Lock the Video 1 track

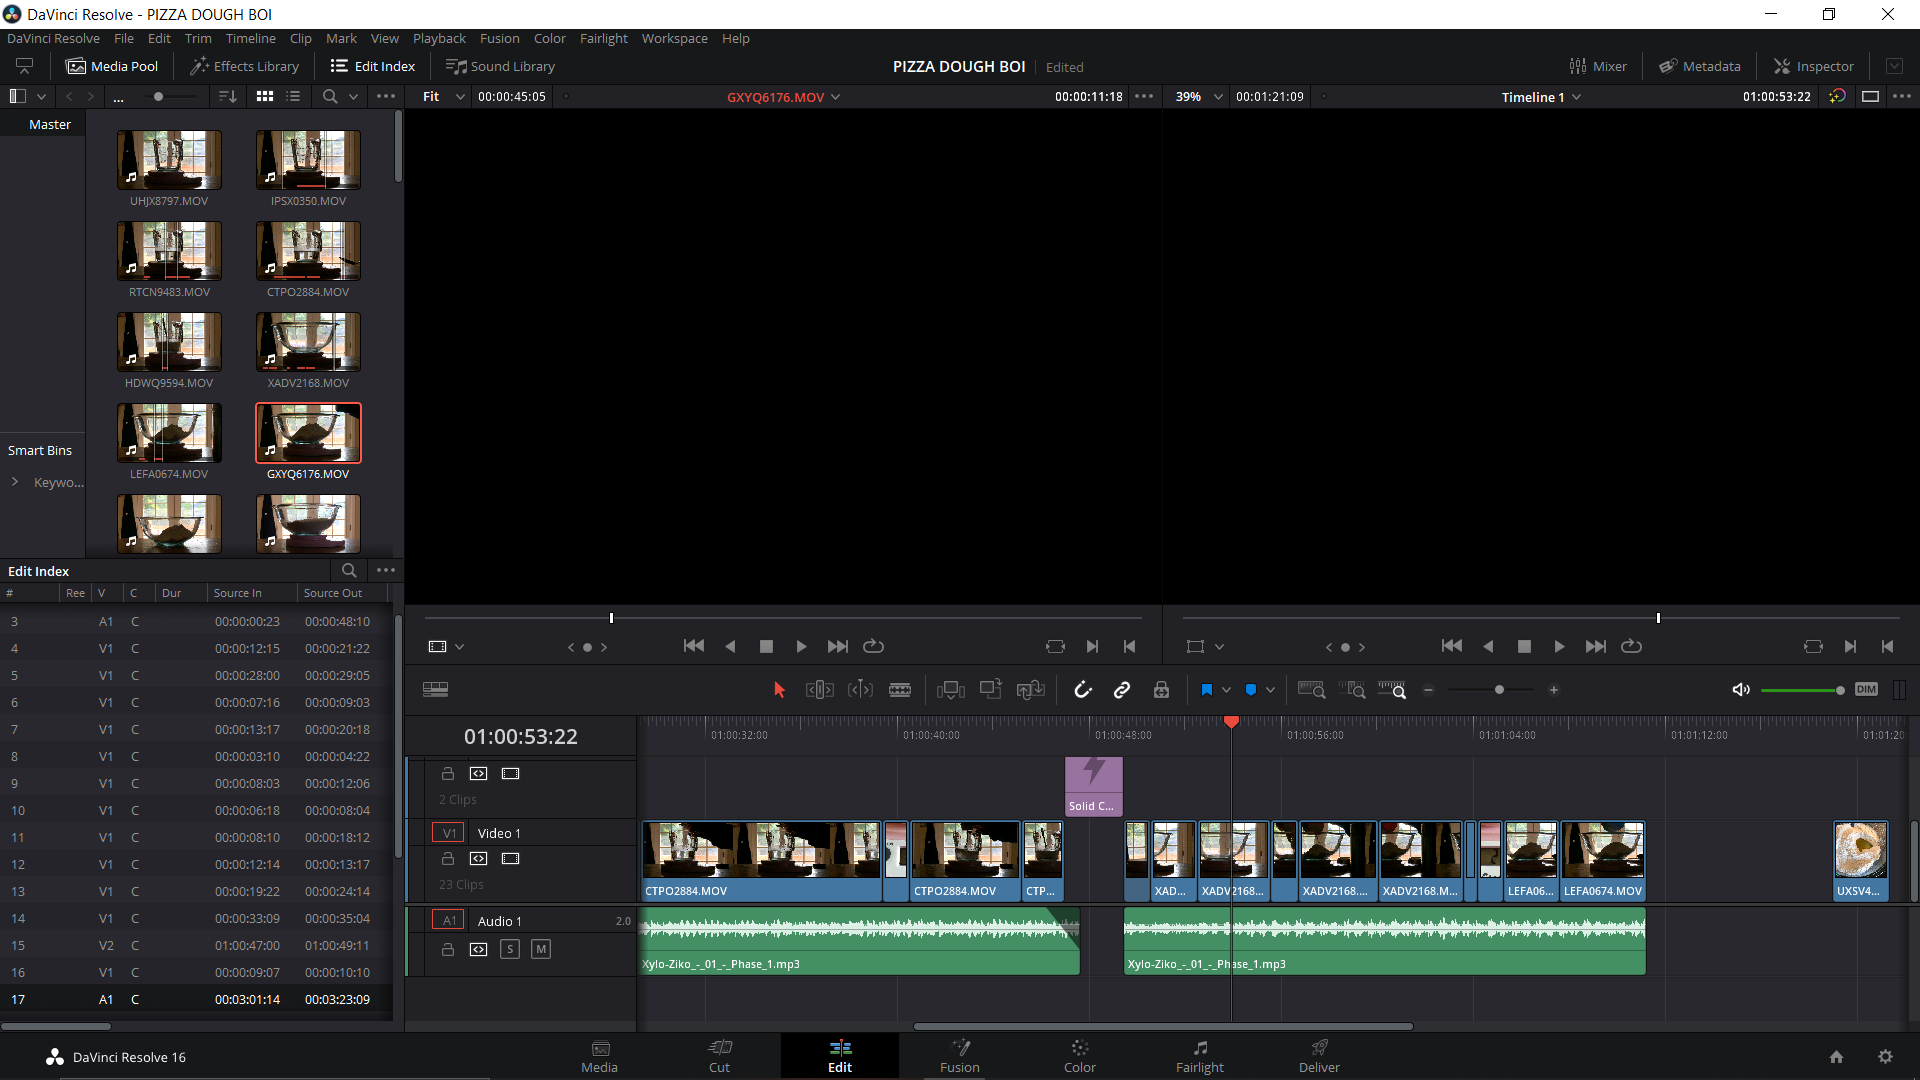pos(448,859)
